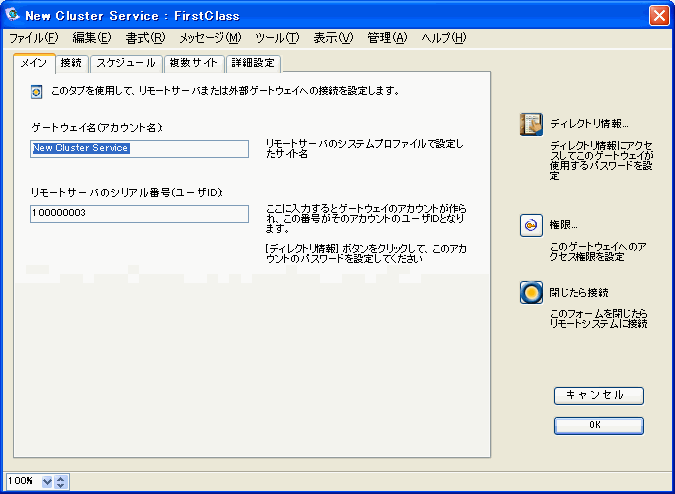Screen dimensions: 675x494
Task: Click the FirstClass icon in the title bar
Action: [x=13, y=15]
